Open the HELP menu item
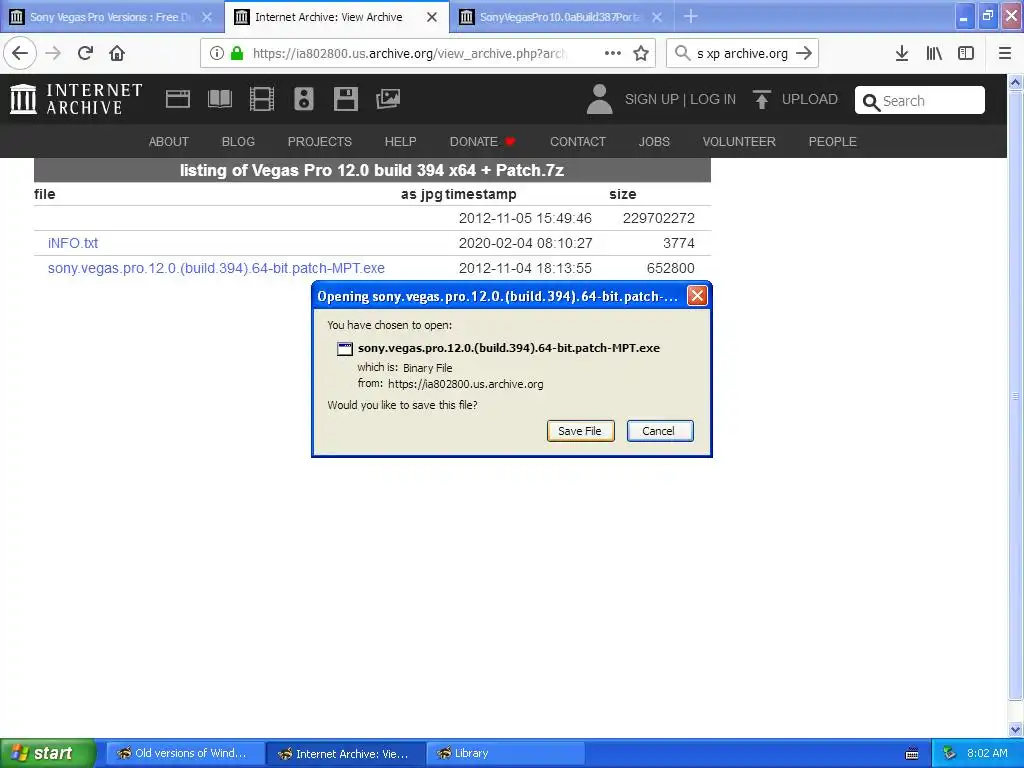This screenshot has width=1024, height=768. pyautogui.click(x=400, y=142)
